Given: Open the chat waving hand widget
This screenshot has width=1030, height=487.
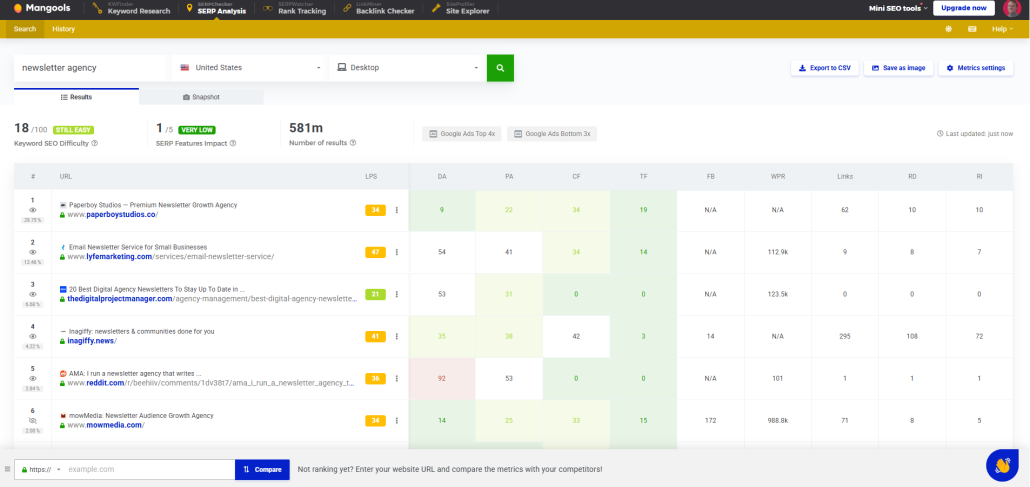Looking at the screenshot, I should click(1002, 465).
